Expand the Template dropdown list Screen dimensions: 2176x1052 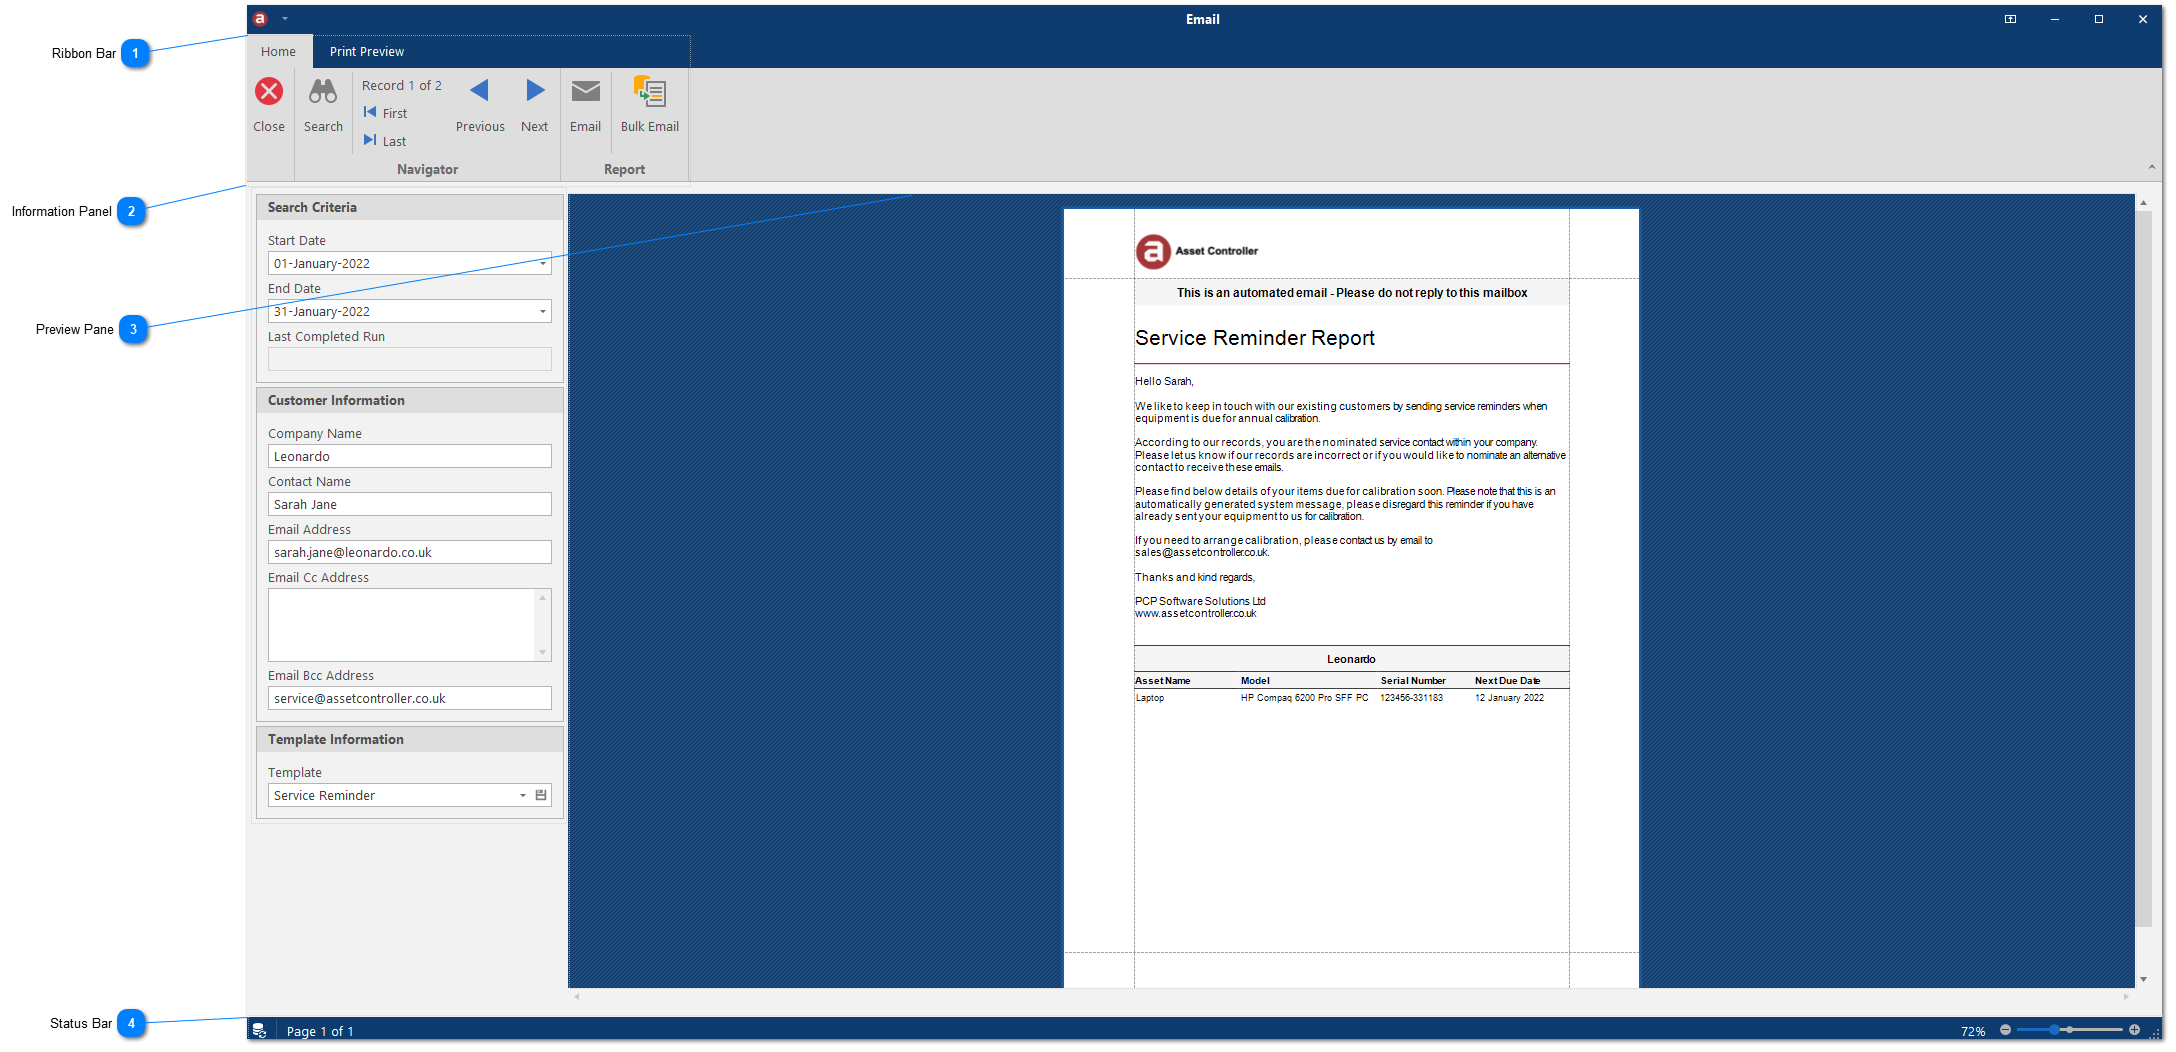click(522, 795)
